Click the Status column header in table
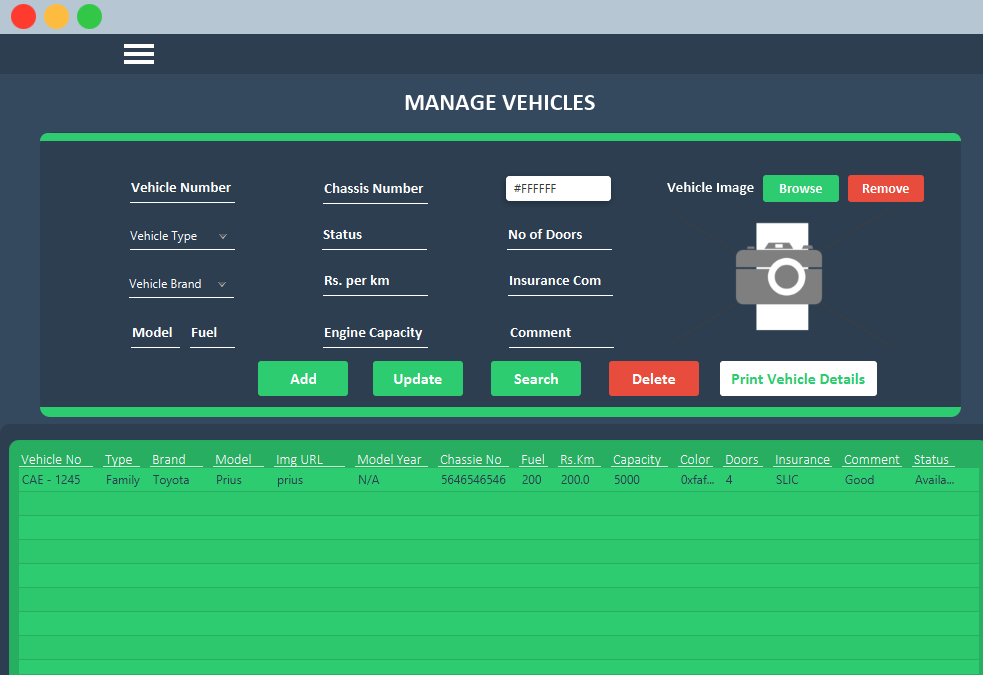 (x=932, y=459)
